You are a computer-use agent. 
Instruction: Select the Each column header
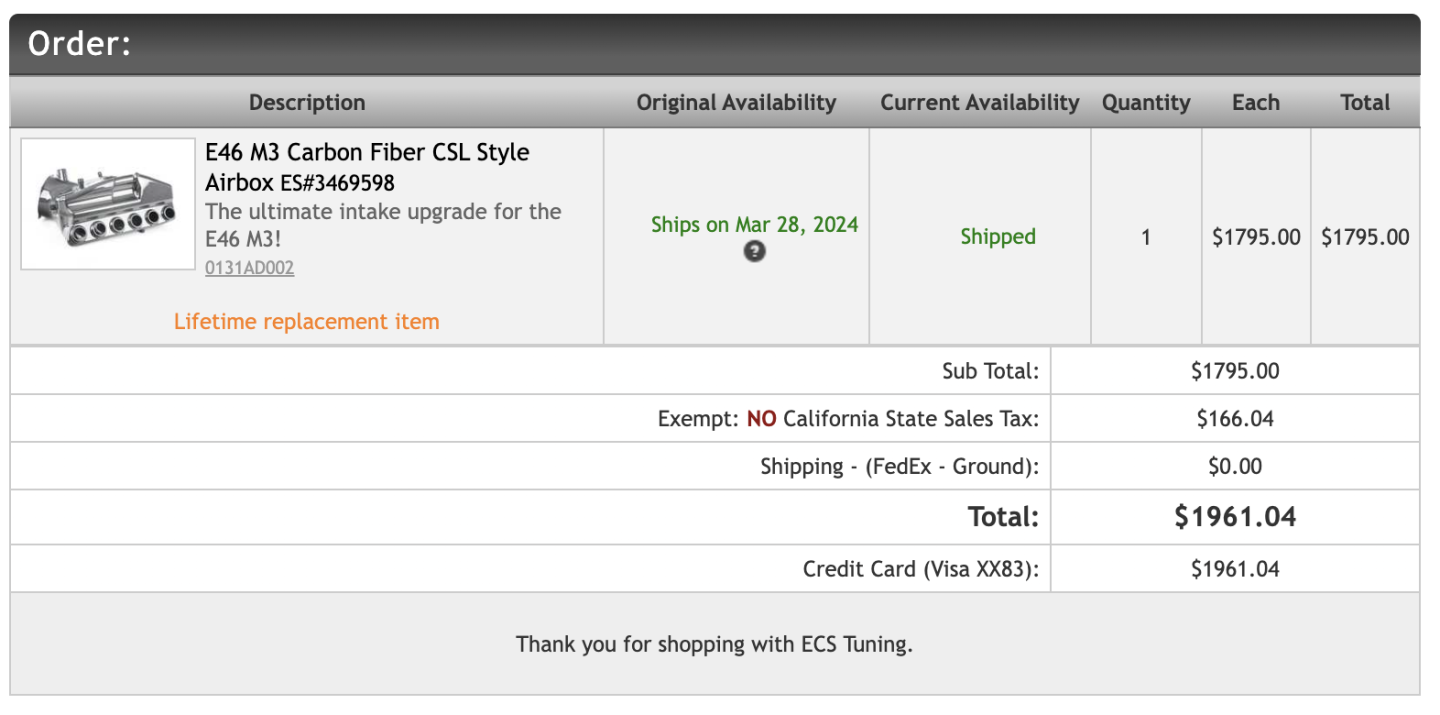click(x=1256, y=103)
